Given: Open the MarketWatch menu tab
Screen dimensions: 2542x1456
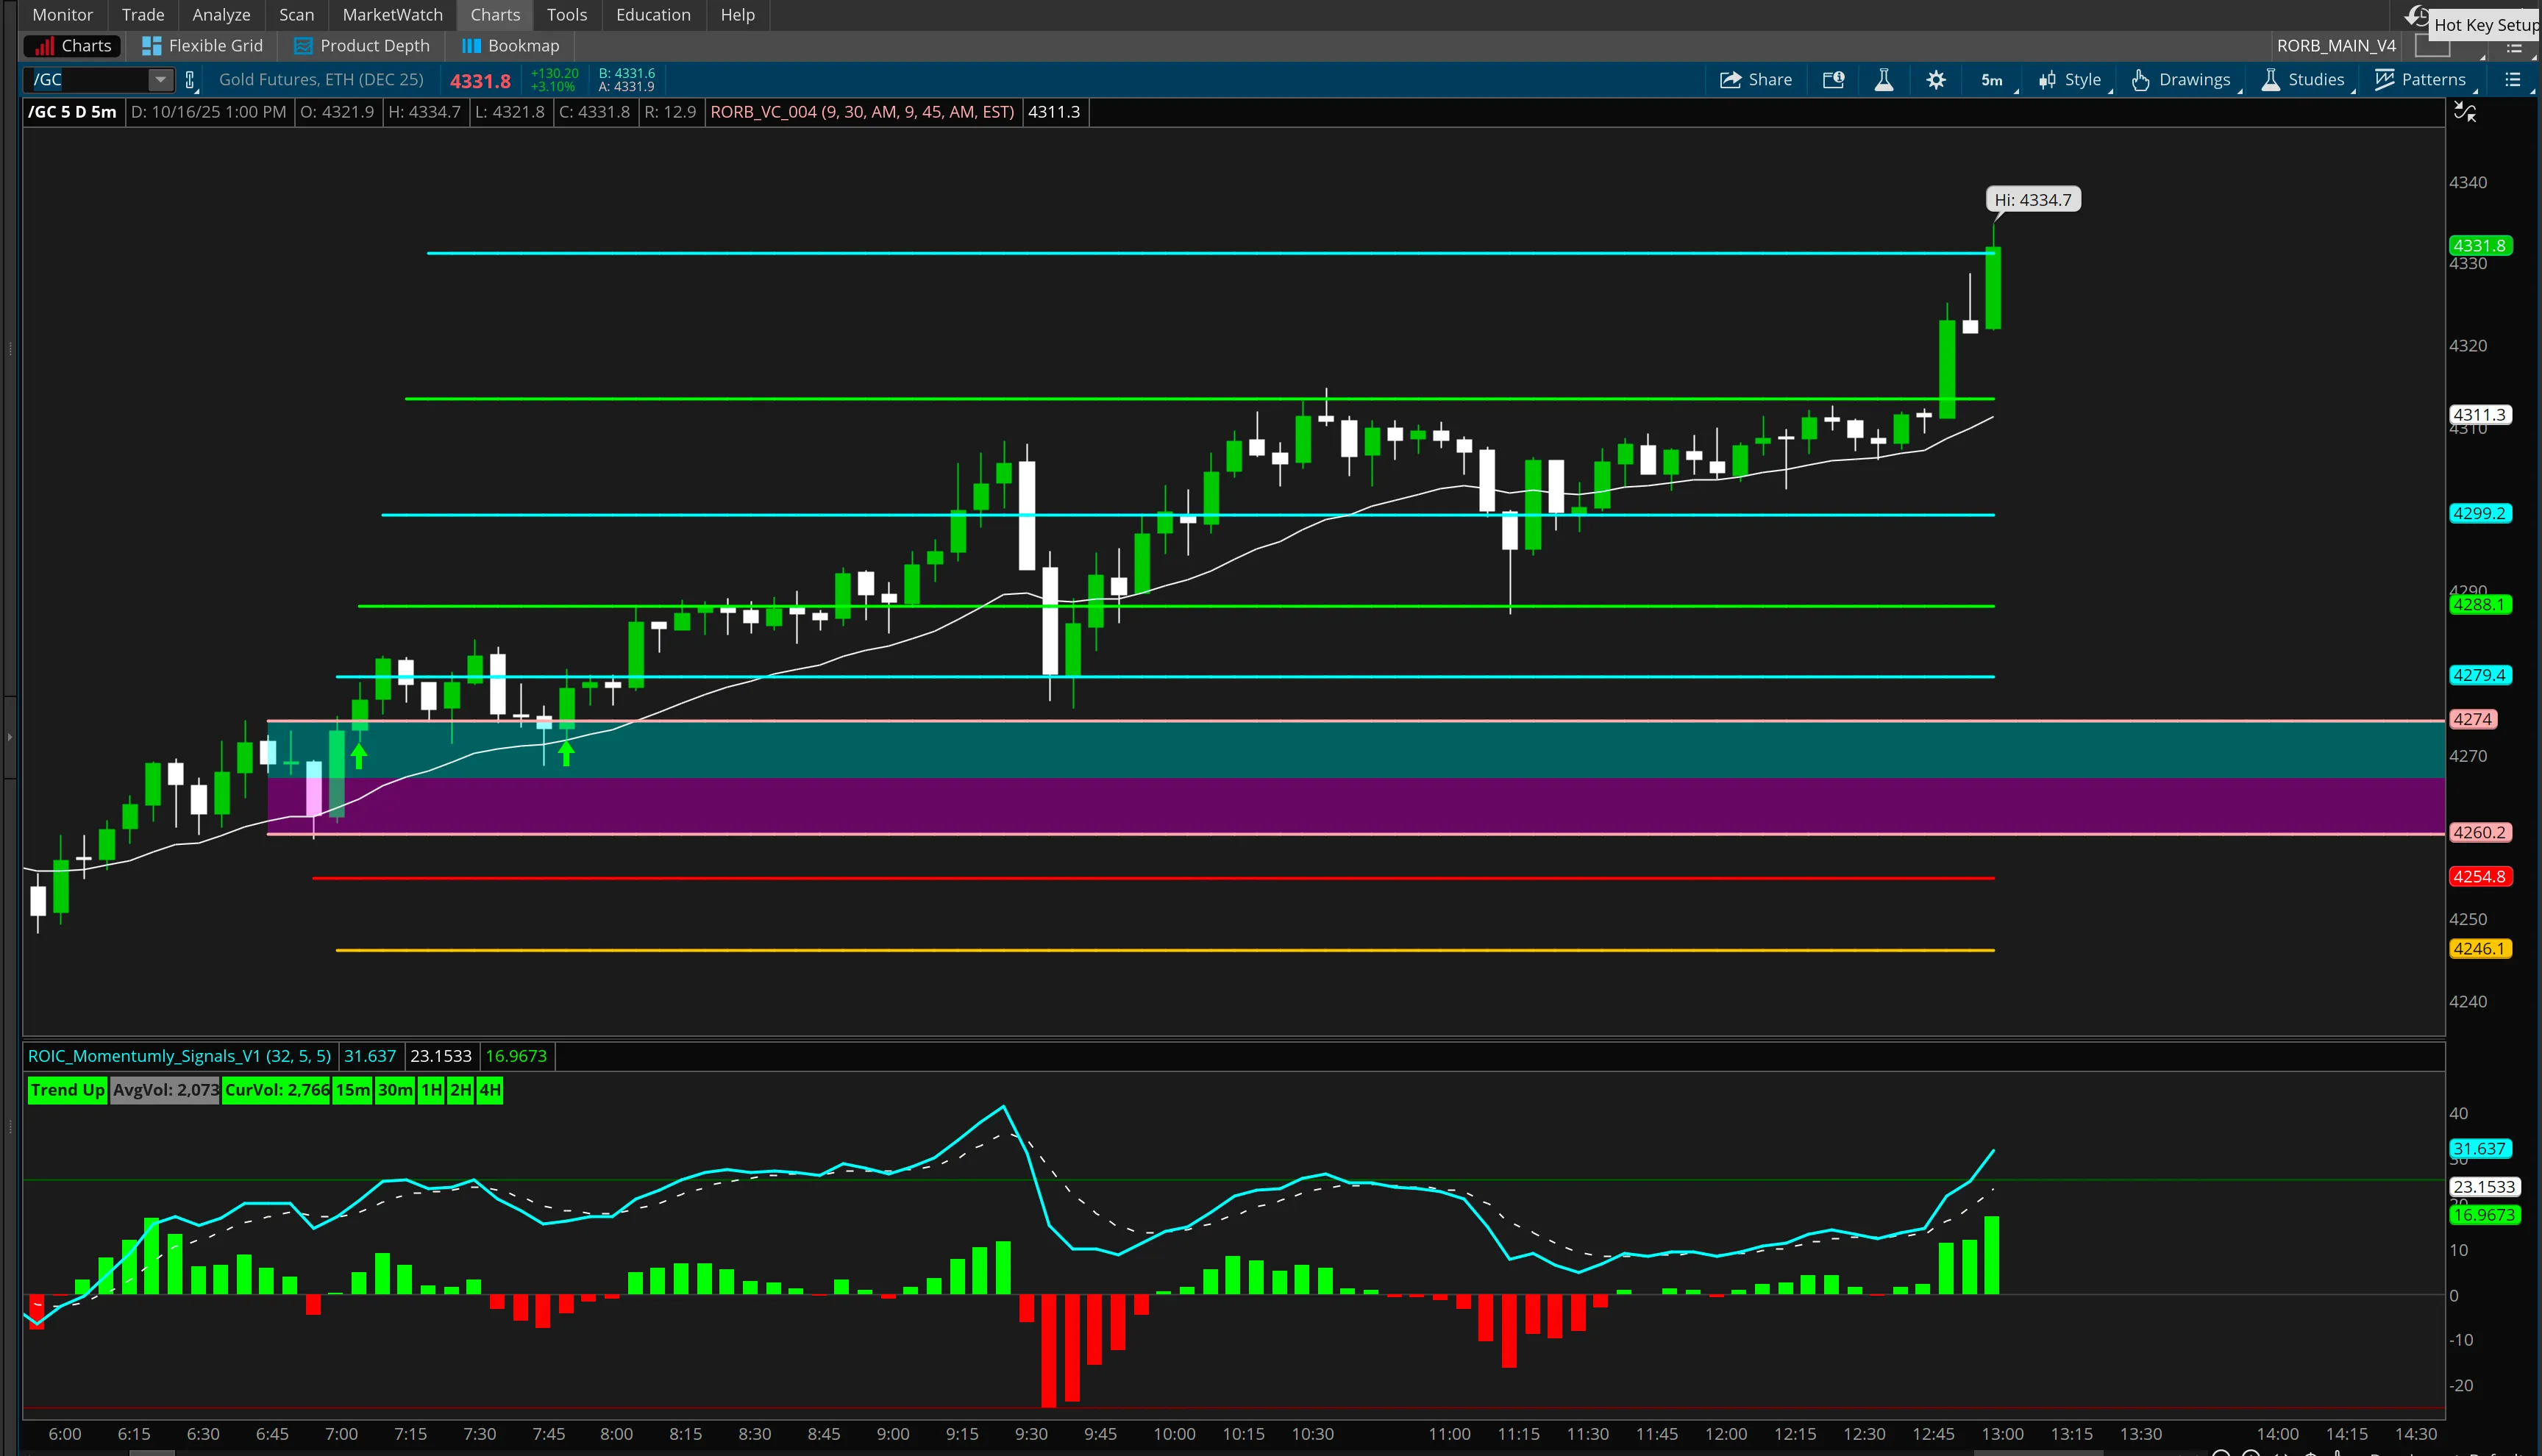Looking at the screenshot, I should tap(392, 15).
